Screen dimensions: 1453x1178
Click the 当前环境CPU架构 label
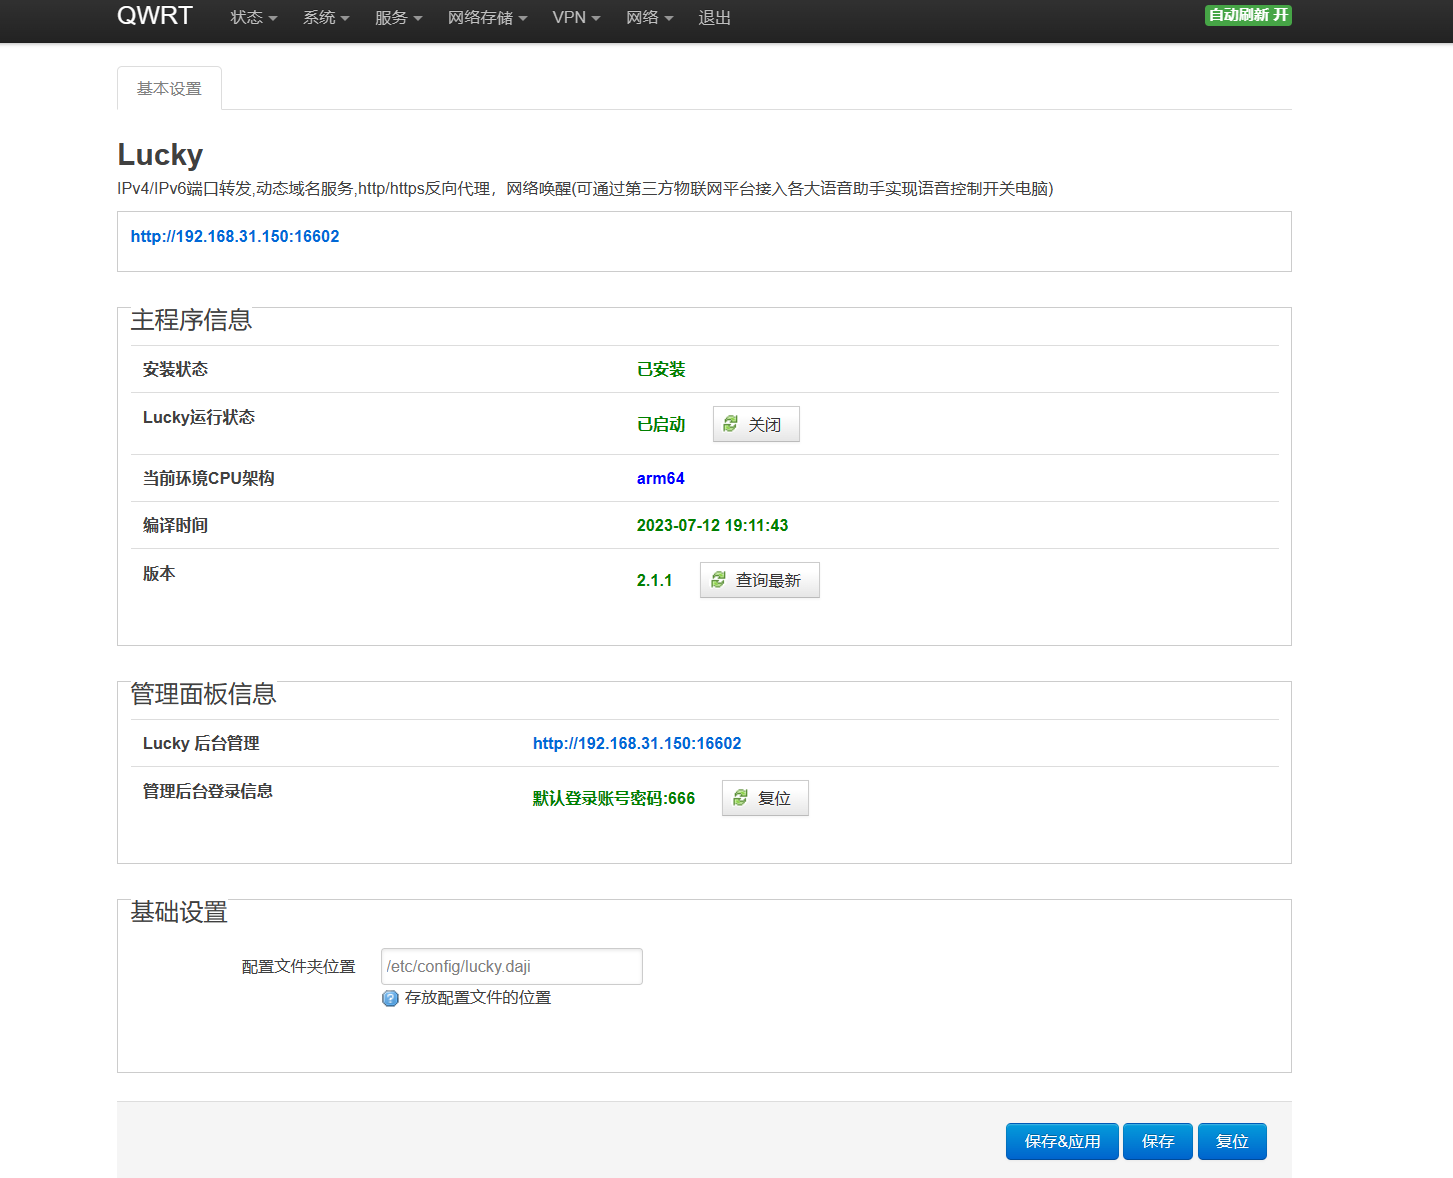(208, 478)
